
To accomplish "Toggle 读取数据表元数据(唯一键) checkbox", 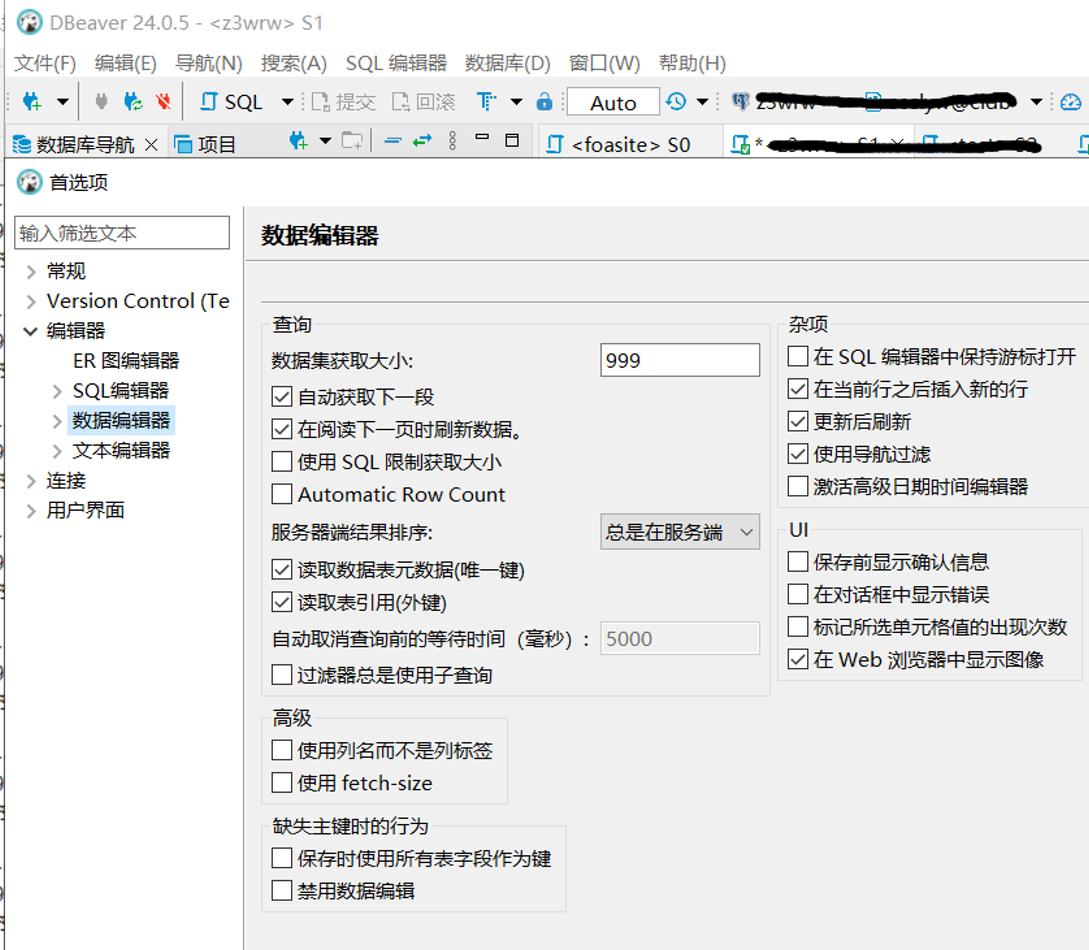I will click(281, 569).
